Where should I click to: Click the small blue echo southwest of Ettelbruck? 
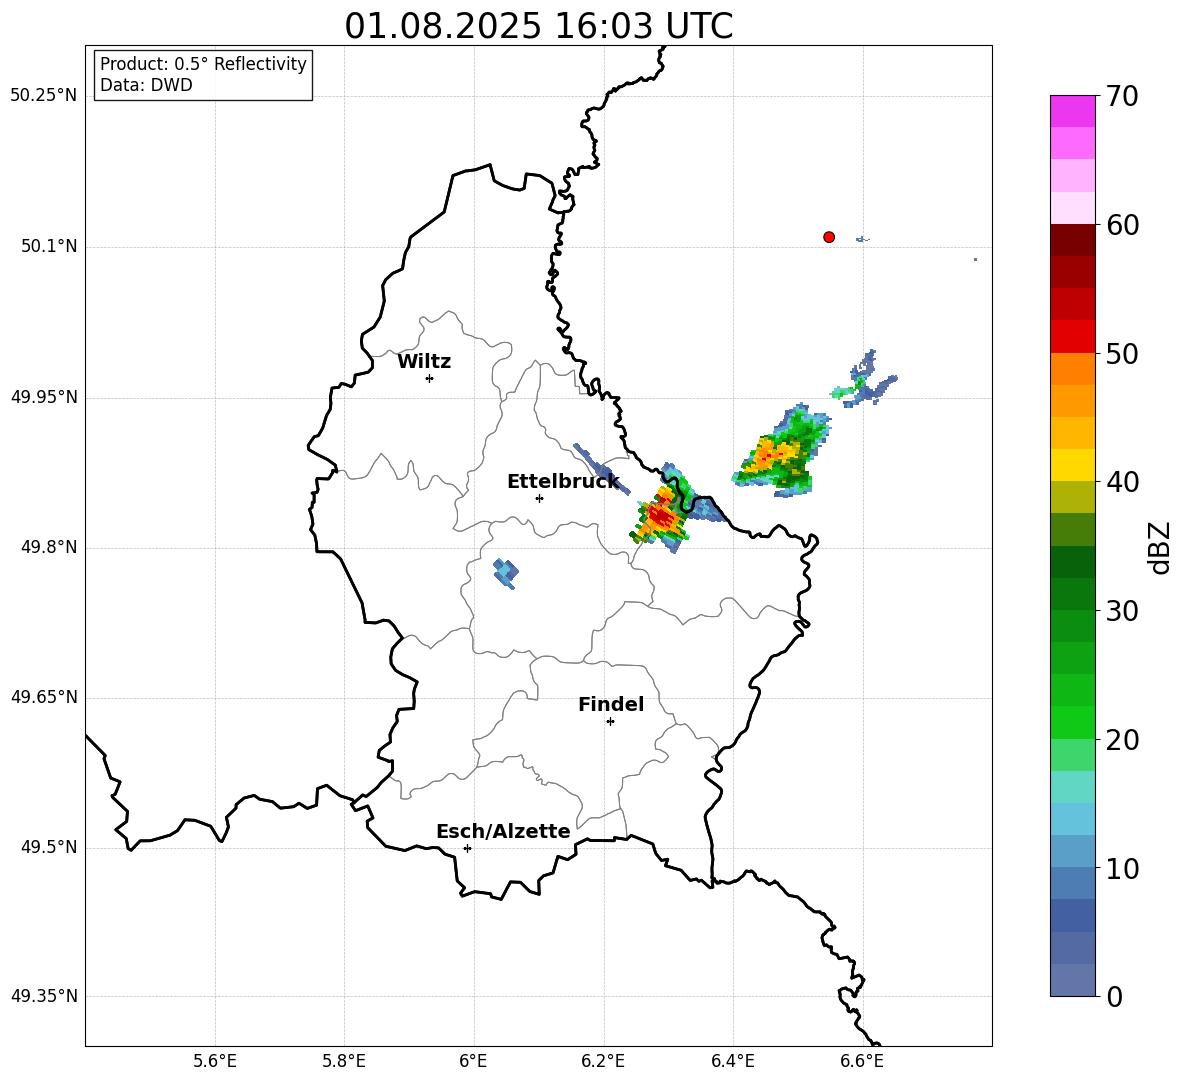506,574
